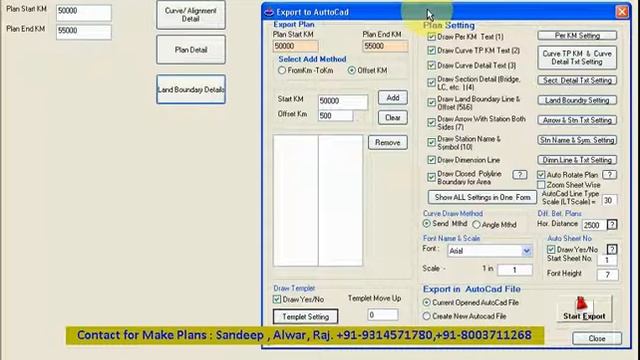
Task: Click Show ALL Settings in One Form
Action: [482, 197]
